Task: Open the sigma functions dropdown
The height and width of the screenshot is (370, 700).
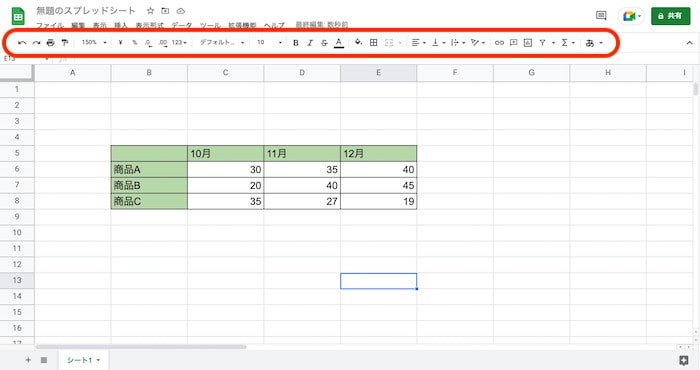Action: [x=568, y=43]
